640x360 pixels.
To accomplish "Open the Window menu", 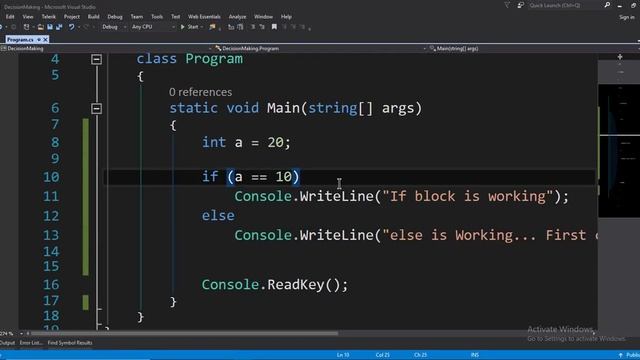I will tap(263, 17).
